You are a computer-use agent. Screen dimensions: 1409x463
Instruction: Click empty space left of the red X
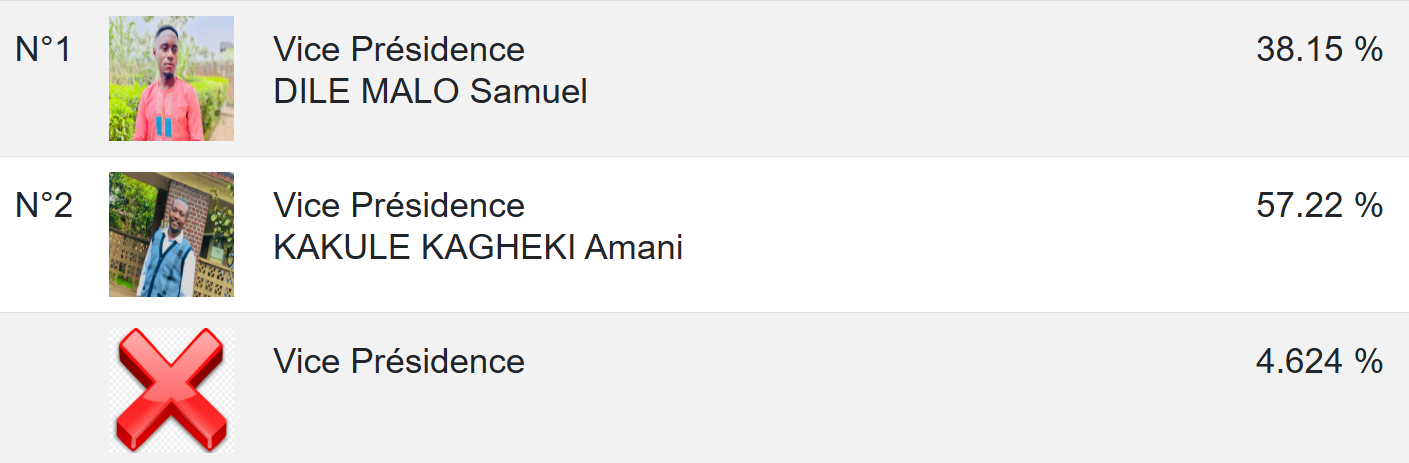pos(50,390)
